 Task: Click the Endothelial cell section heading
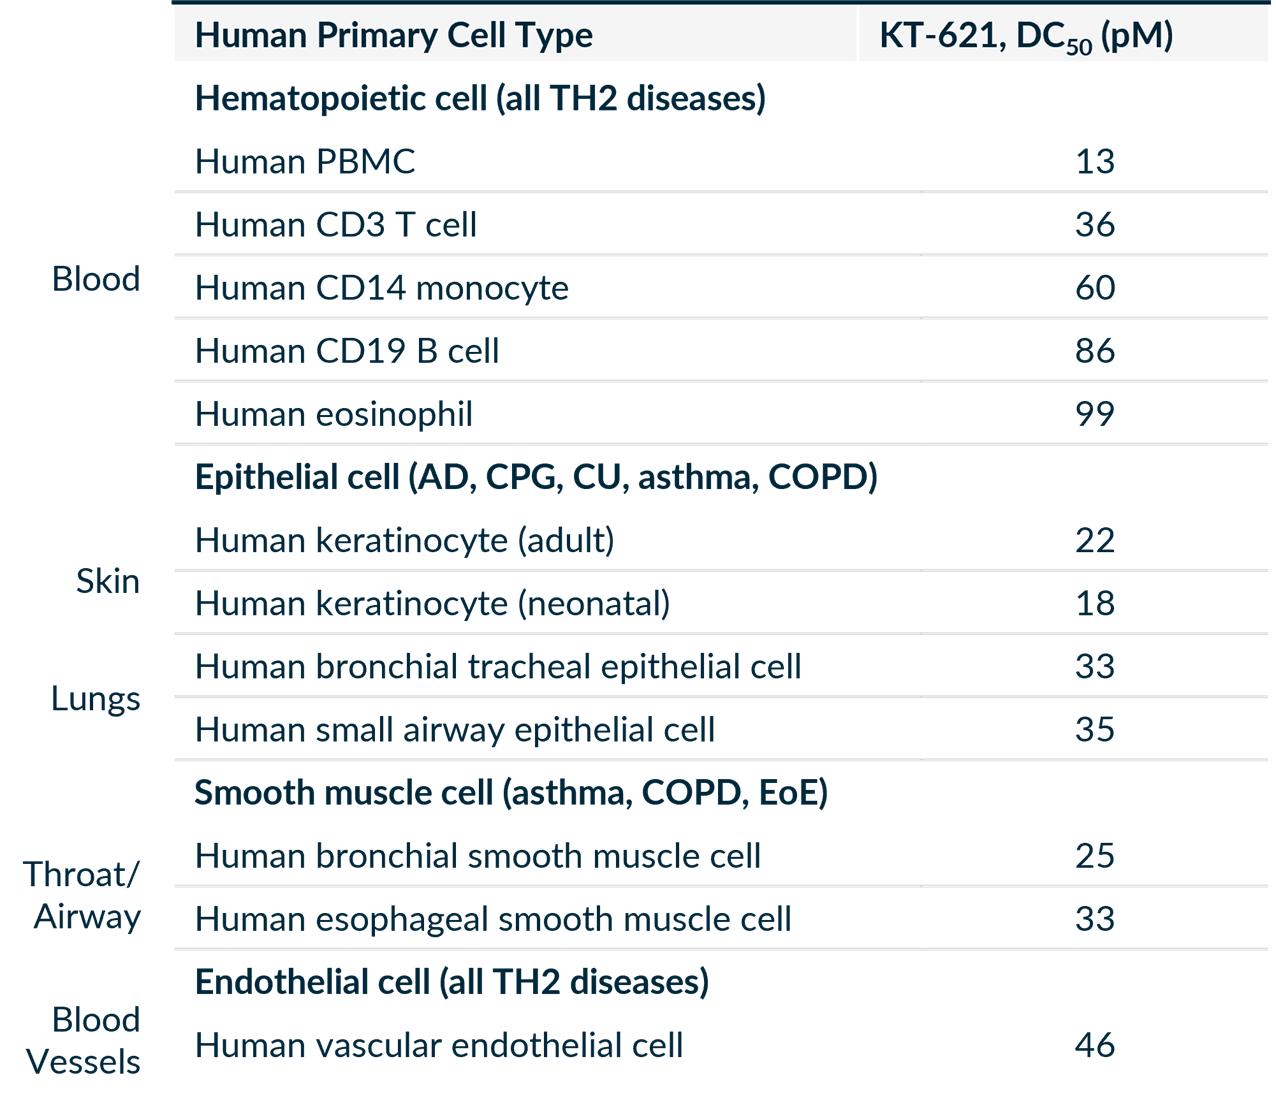pyautogui.click(x=452, y=982)
